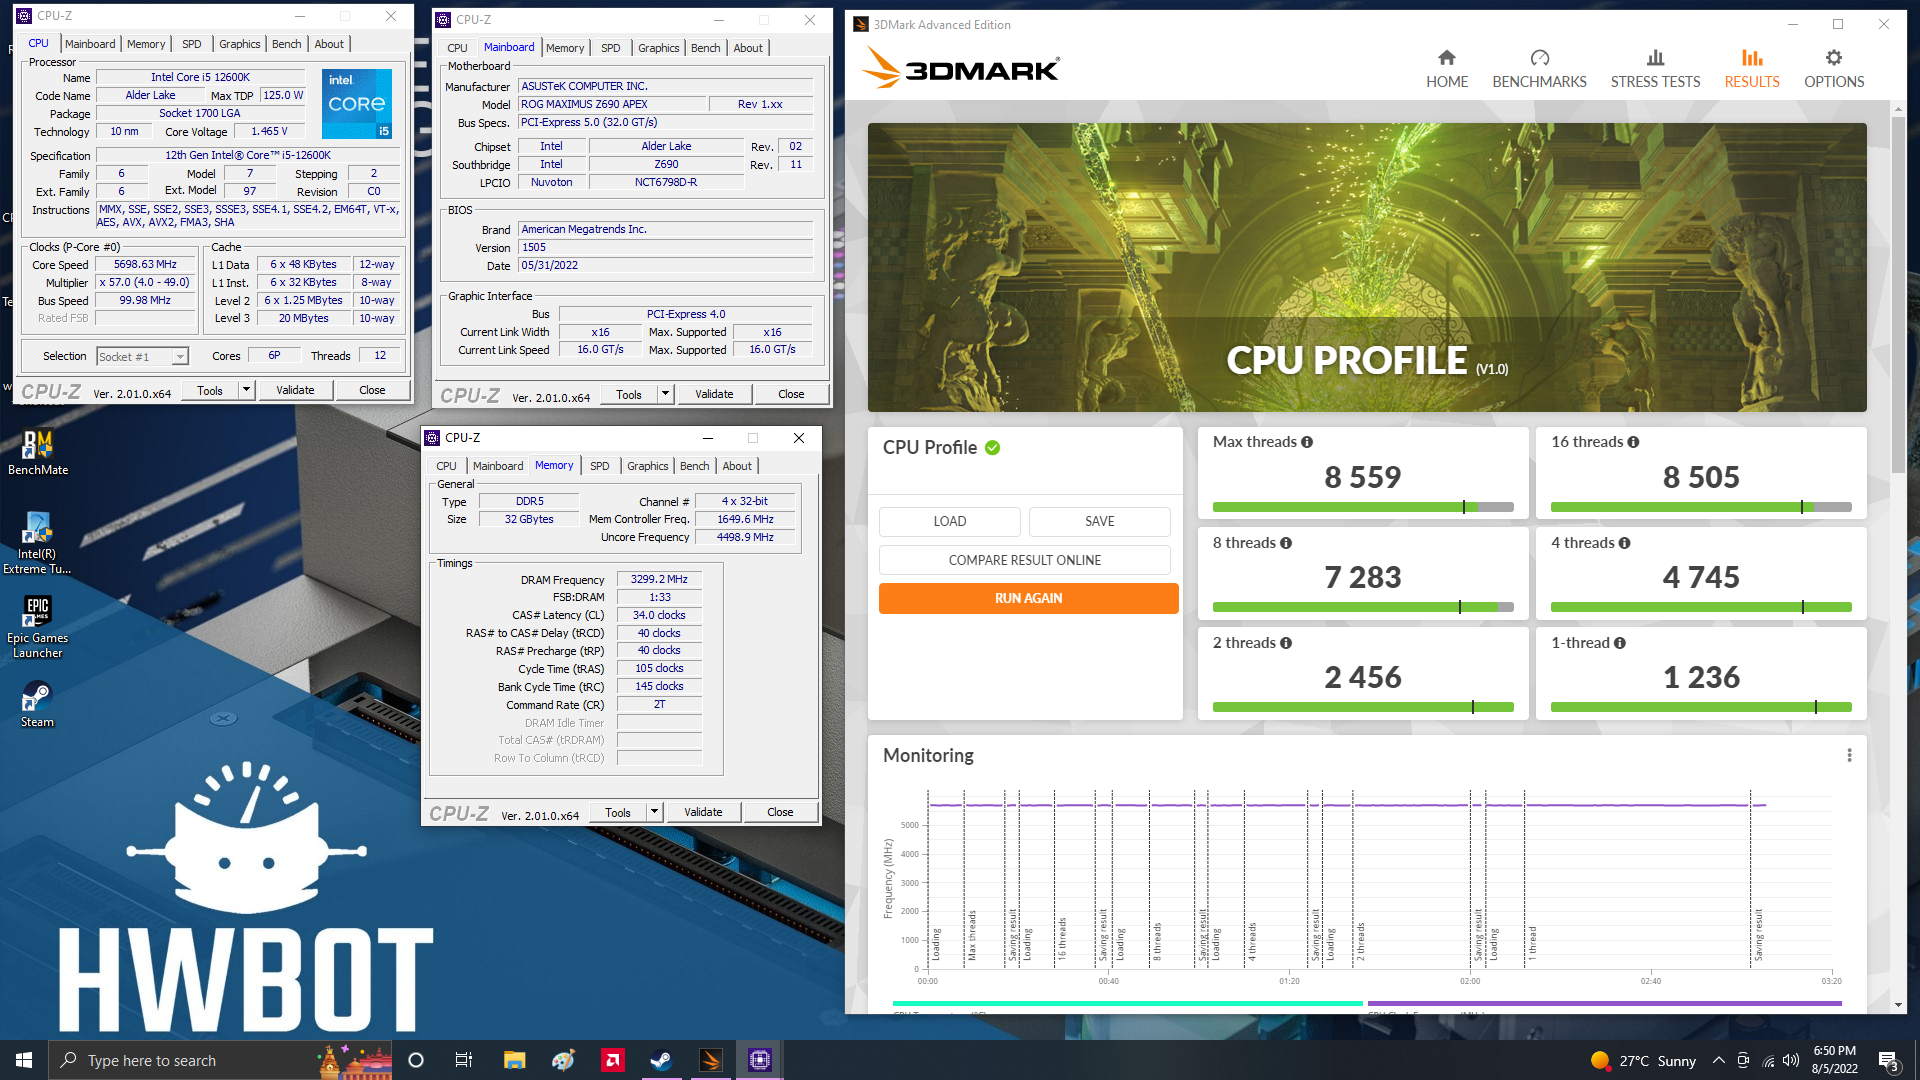
Task: Click network icon in system tray
Action: point(1768,1060)
